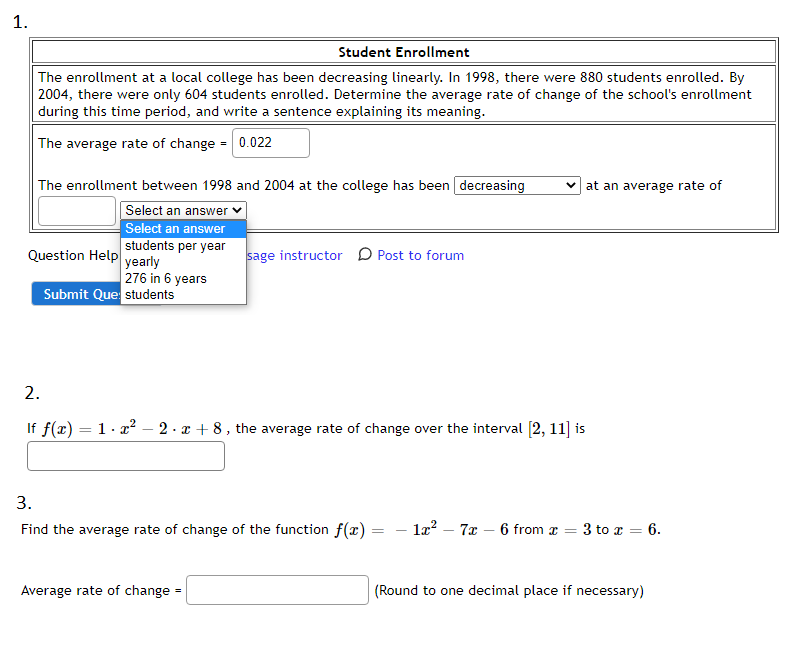
Task: Open the 'decreasing' dropdown
Action: pyautogui.click(x=517, y=186)
